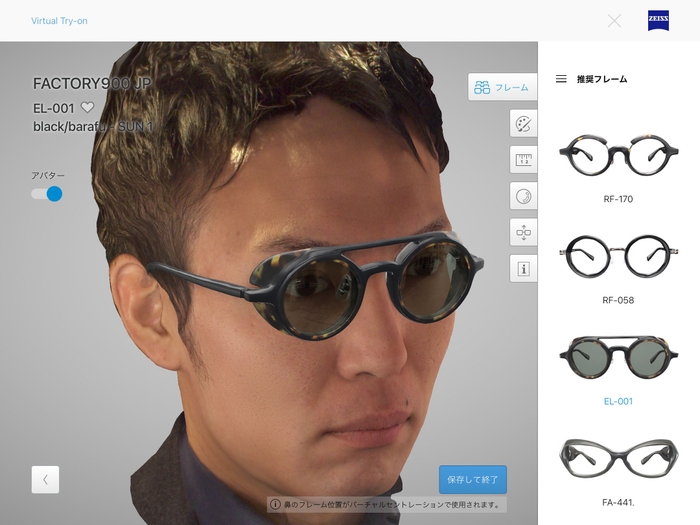Open the color palette tool

tap(523, 123)
